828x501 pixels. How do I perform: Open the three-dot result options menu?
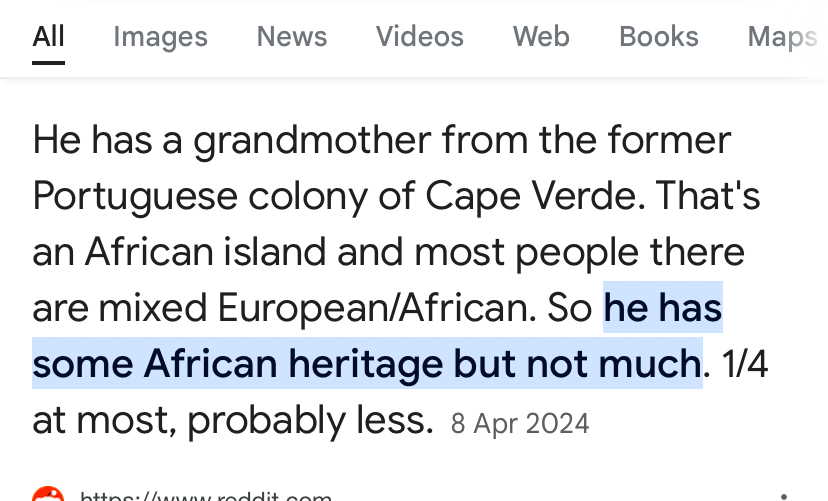(x=783, y=494)
